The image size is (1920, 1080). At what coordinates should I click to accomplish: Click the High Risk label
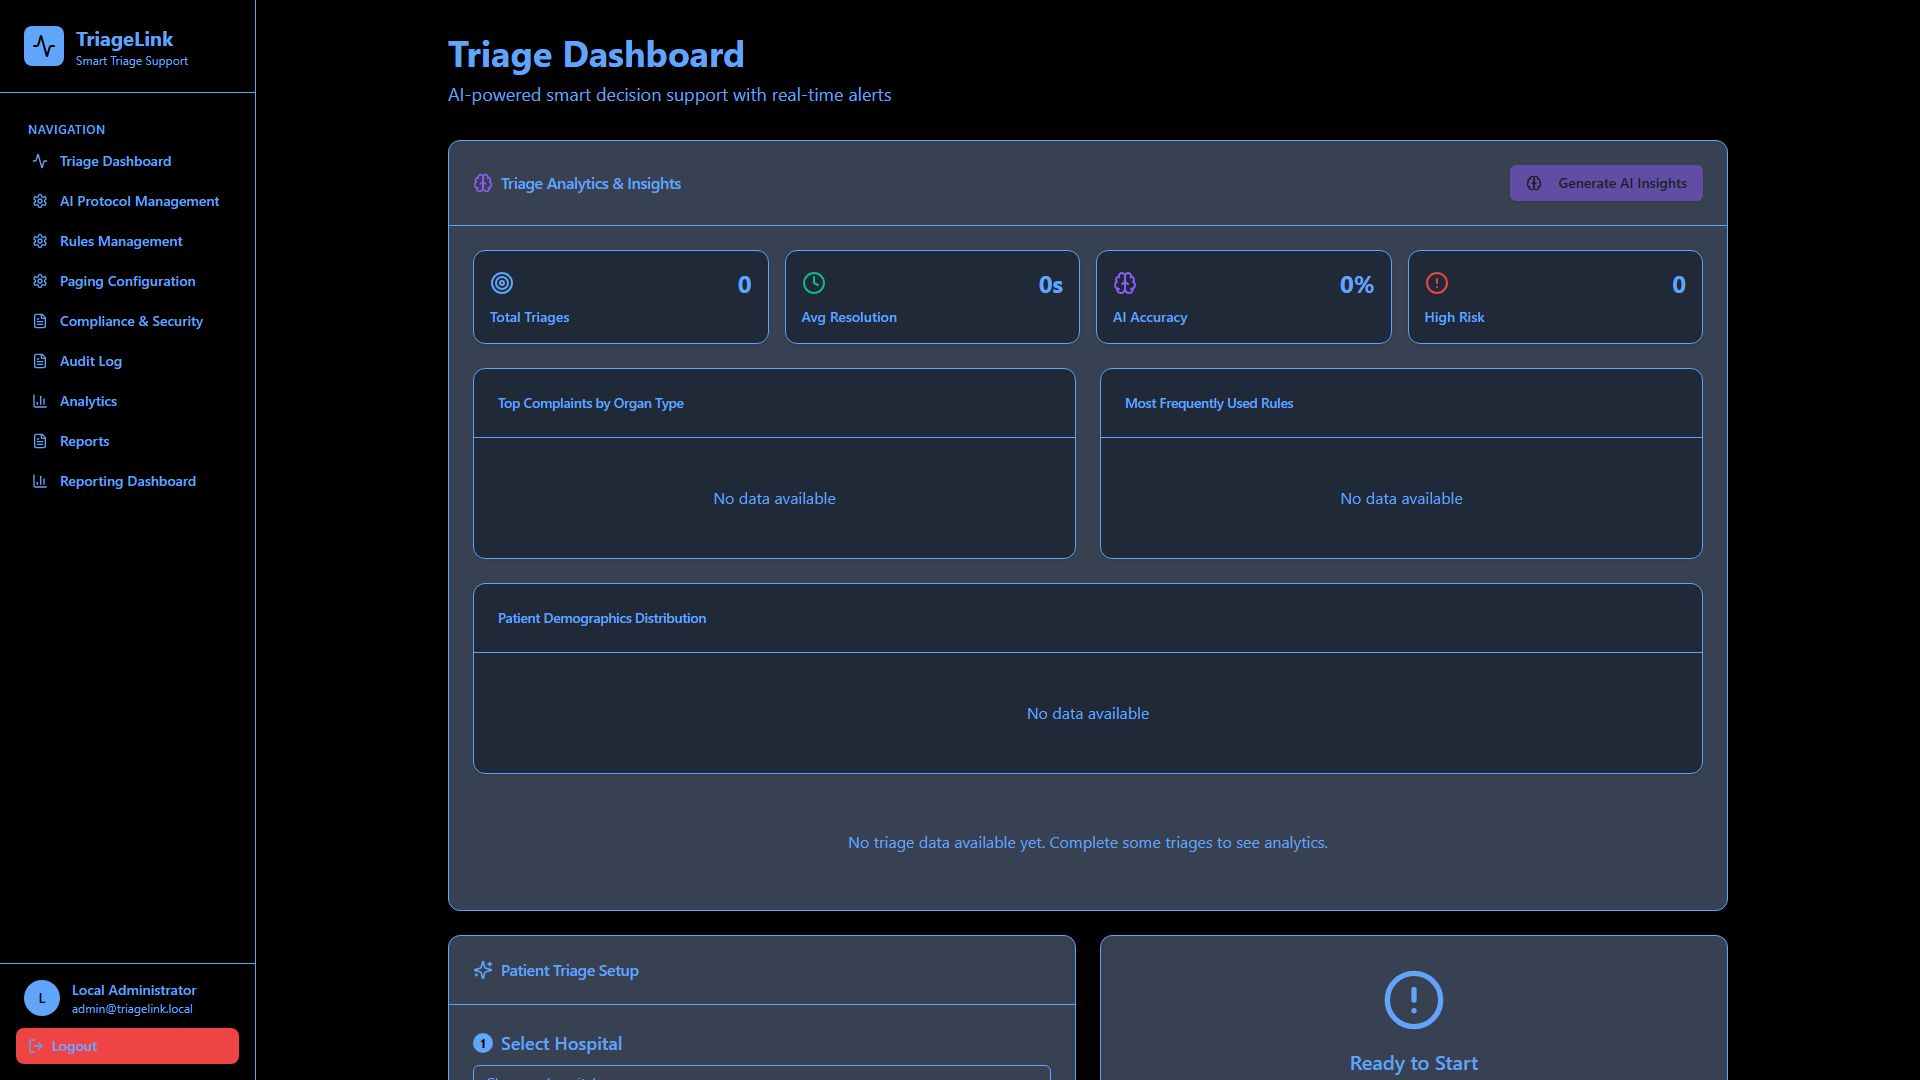coord(1454,317)
